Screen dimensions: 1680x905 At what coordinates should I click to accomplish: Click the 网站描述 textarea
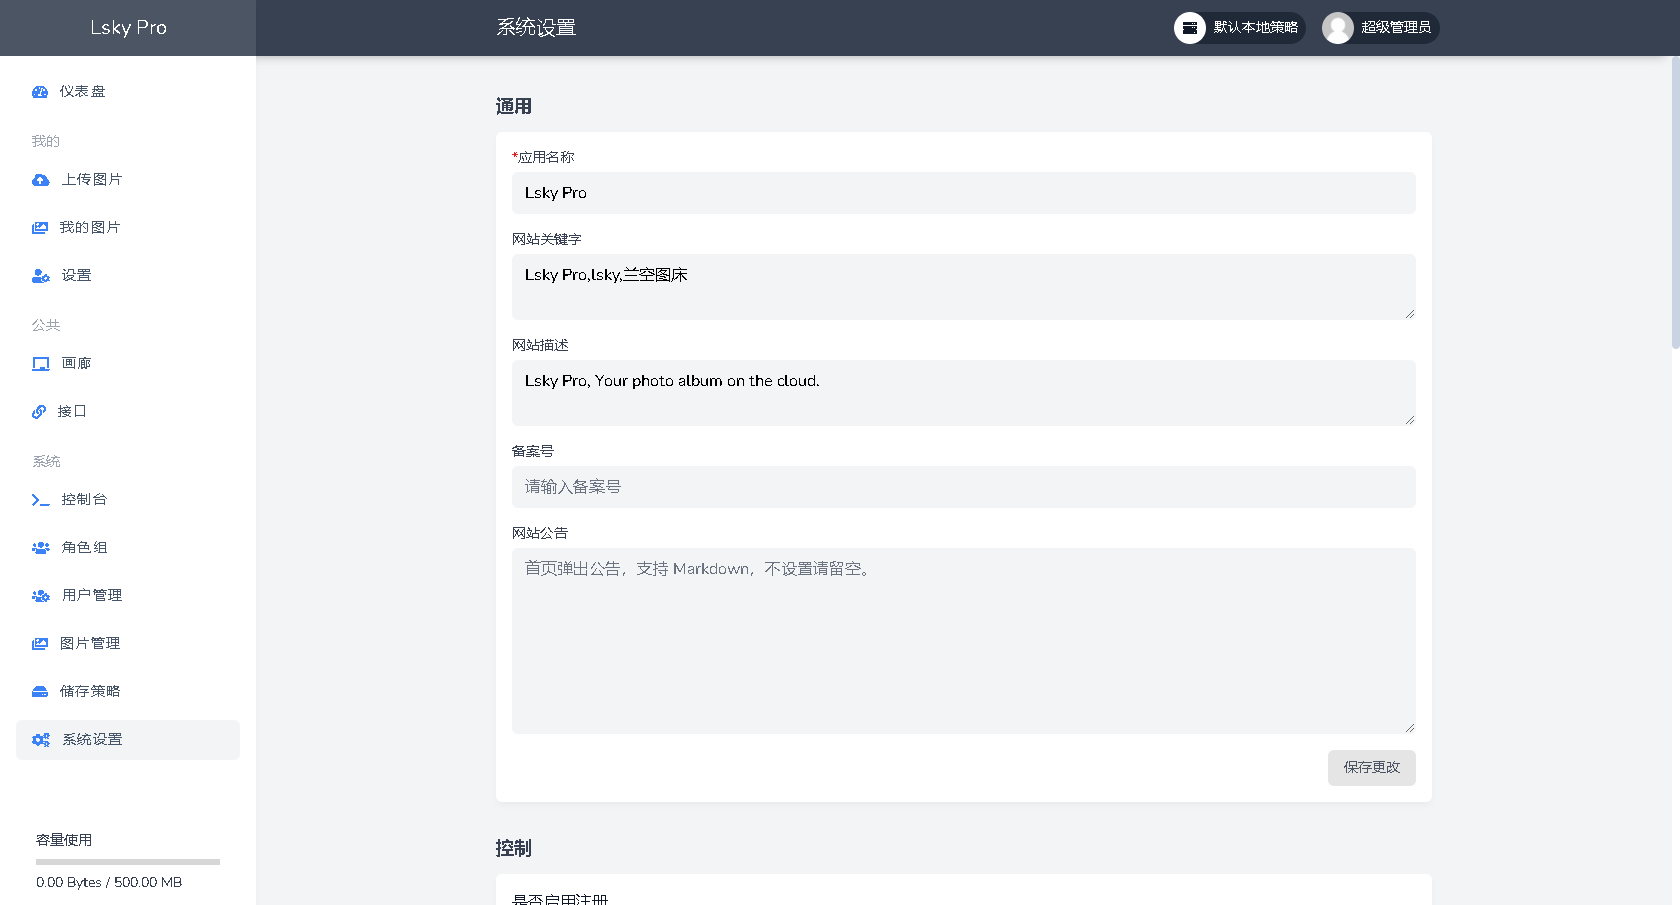pos(964,393)
